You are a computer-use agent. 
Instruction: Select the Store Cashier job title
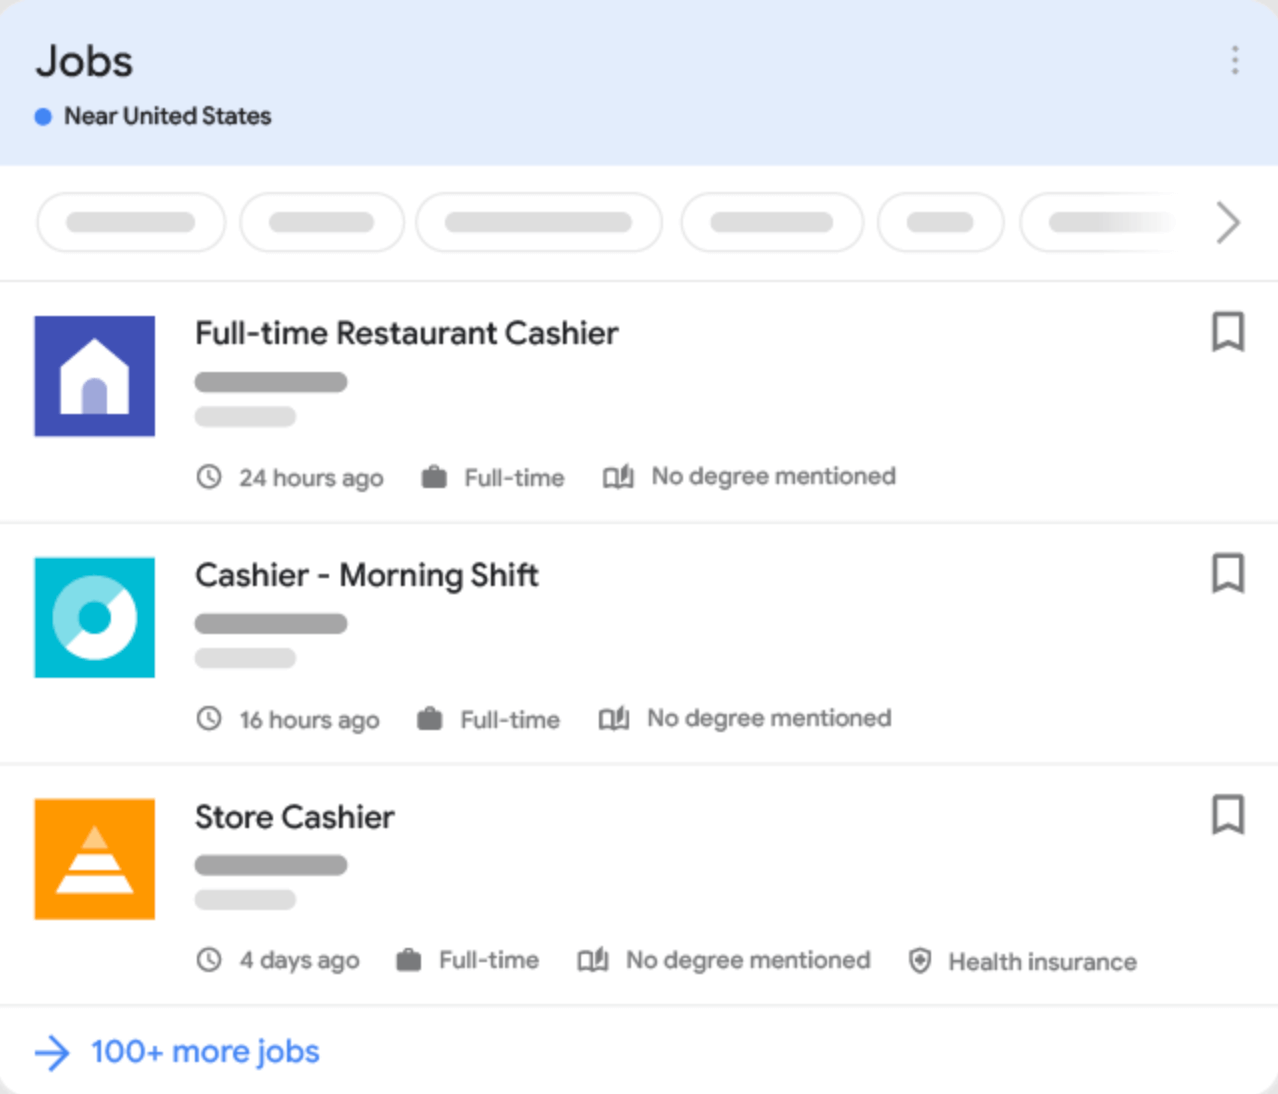[x=294, y=817]
